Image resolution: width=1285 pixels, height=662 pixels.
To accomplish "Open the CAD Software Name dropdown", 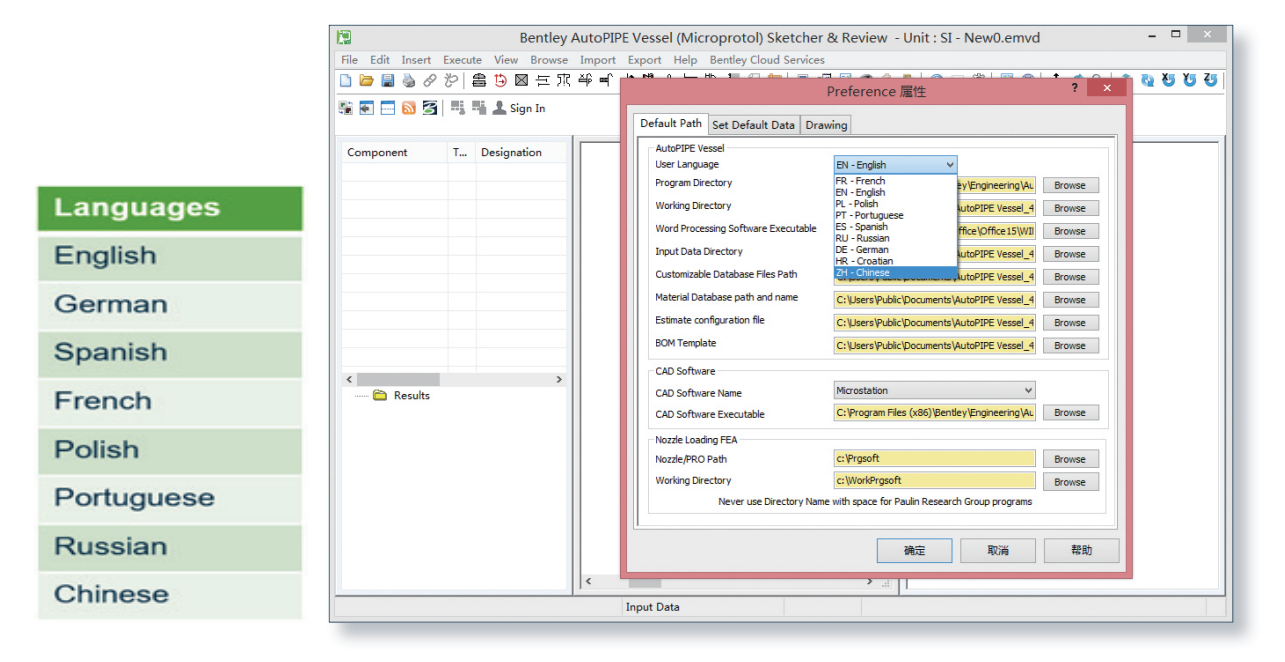I will (x=935, y=390).
